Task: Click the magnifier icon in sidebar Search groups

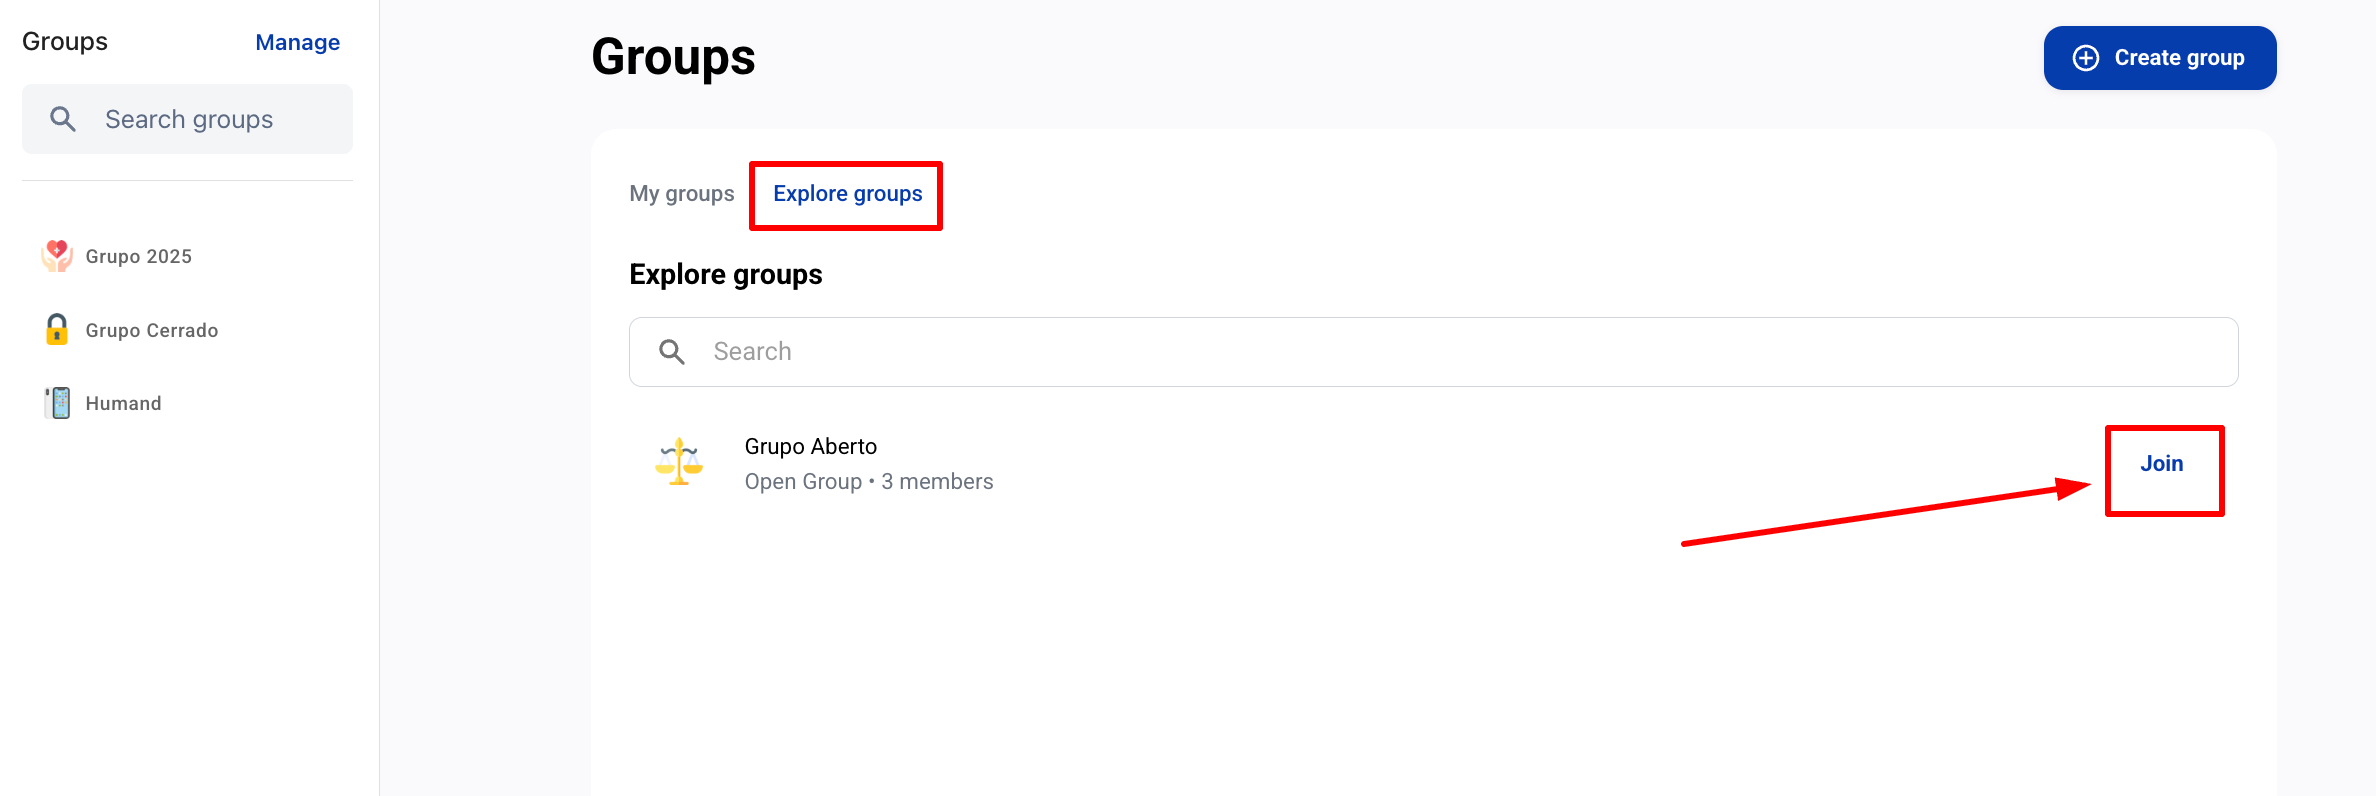Action: pyautogui.click(x=63, y=119)
